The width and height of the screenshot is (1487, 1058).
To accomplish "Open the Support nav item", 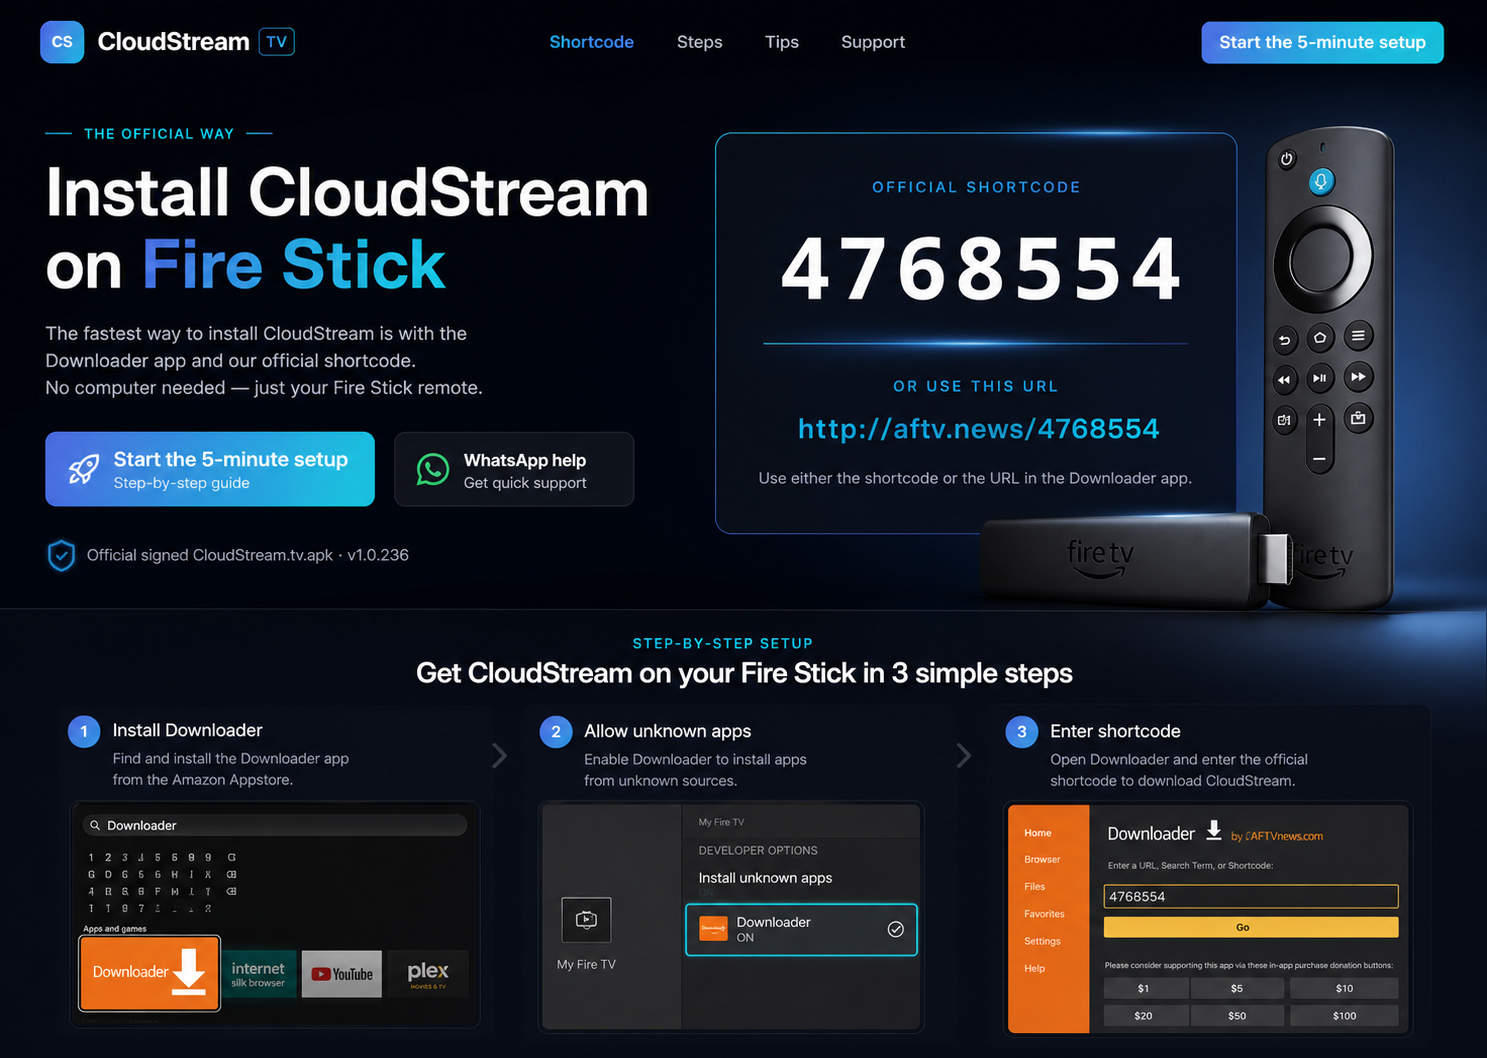I will click(873, 42).
